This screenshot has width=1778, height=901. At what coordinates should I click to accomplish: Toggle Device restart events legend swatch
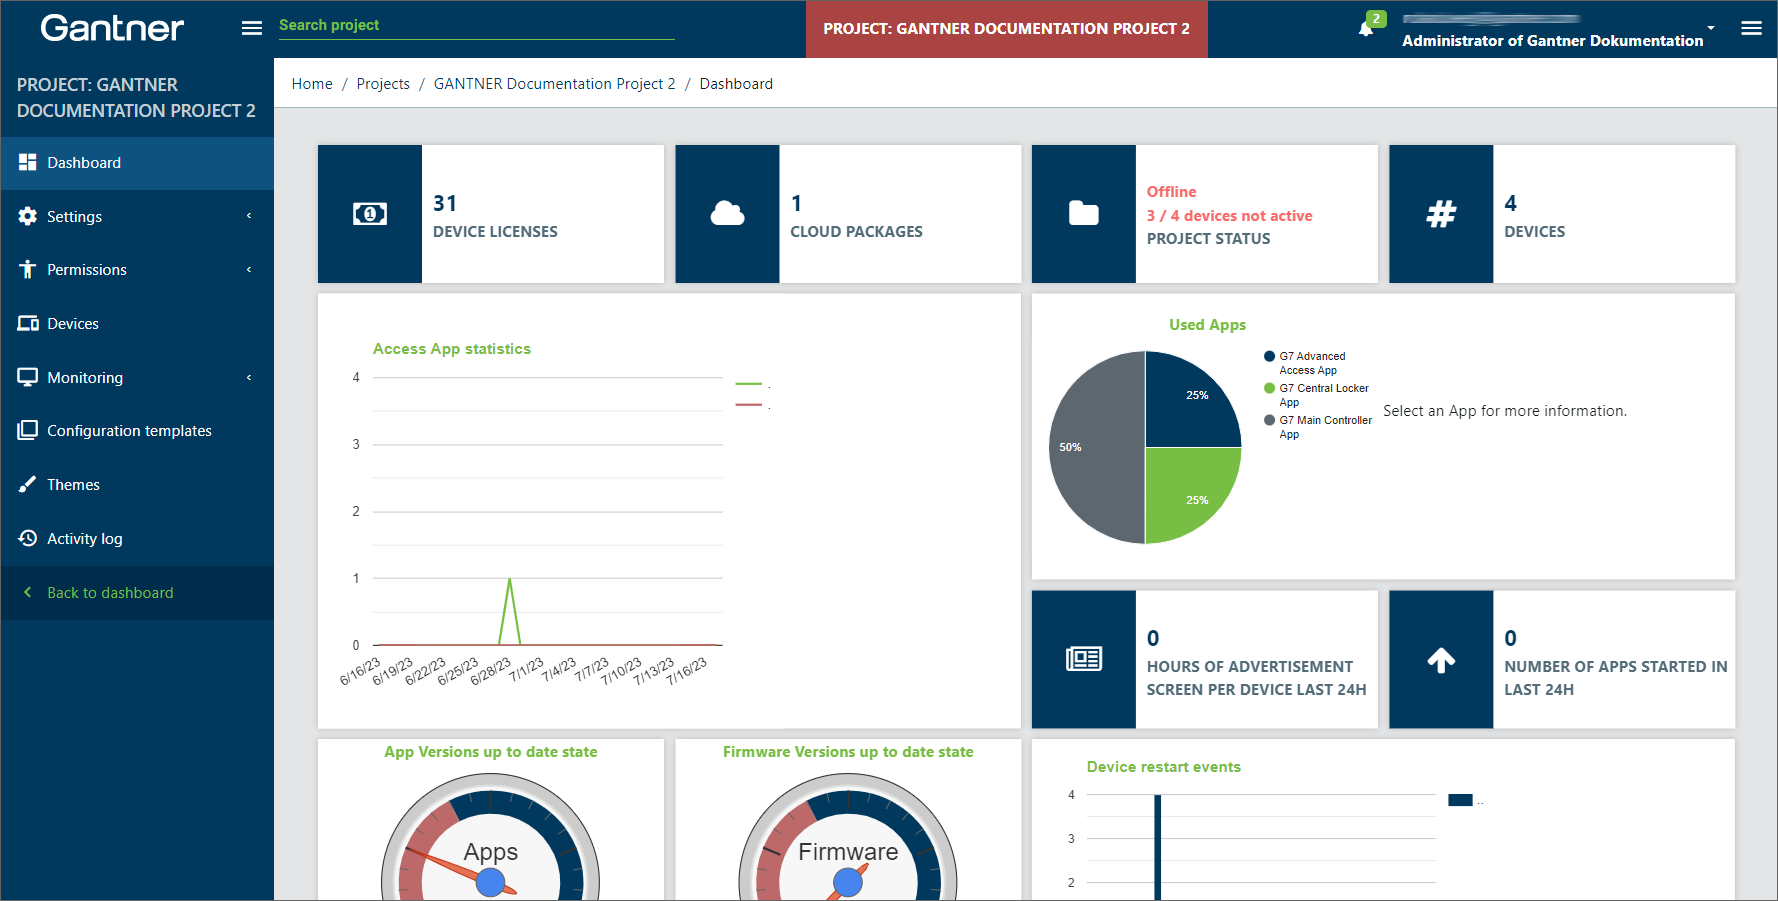[x=1460, y=800]
